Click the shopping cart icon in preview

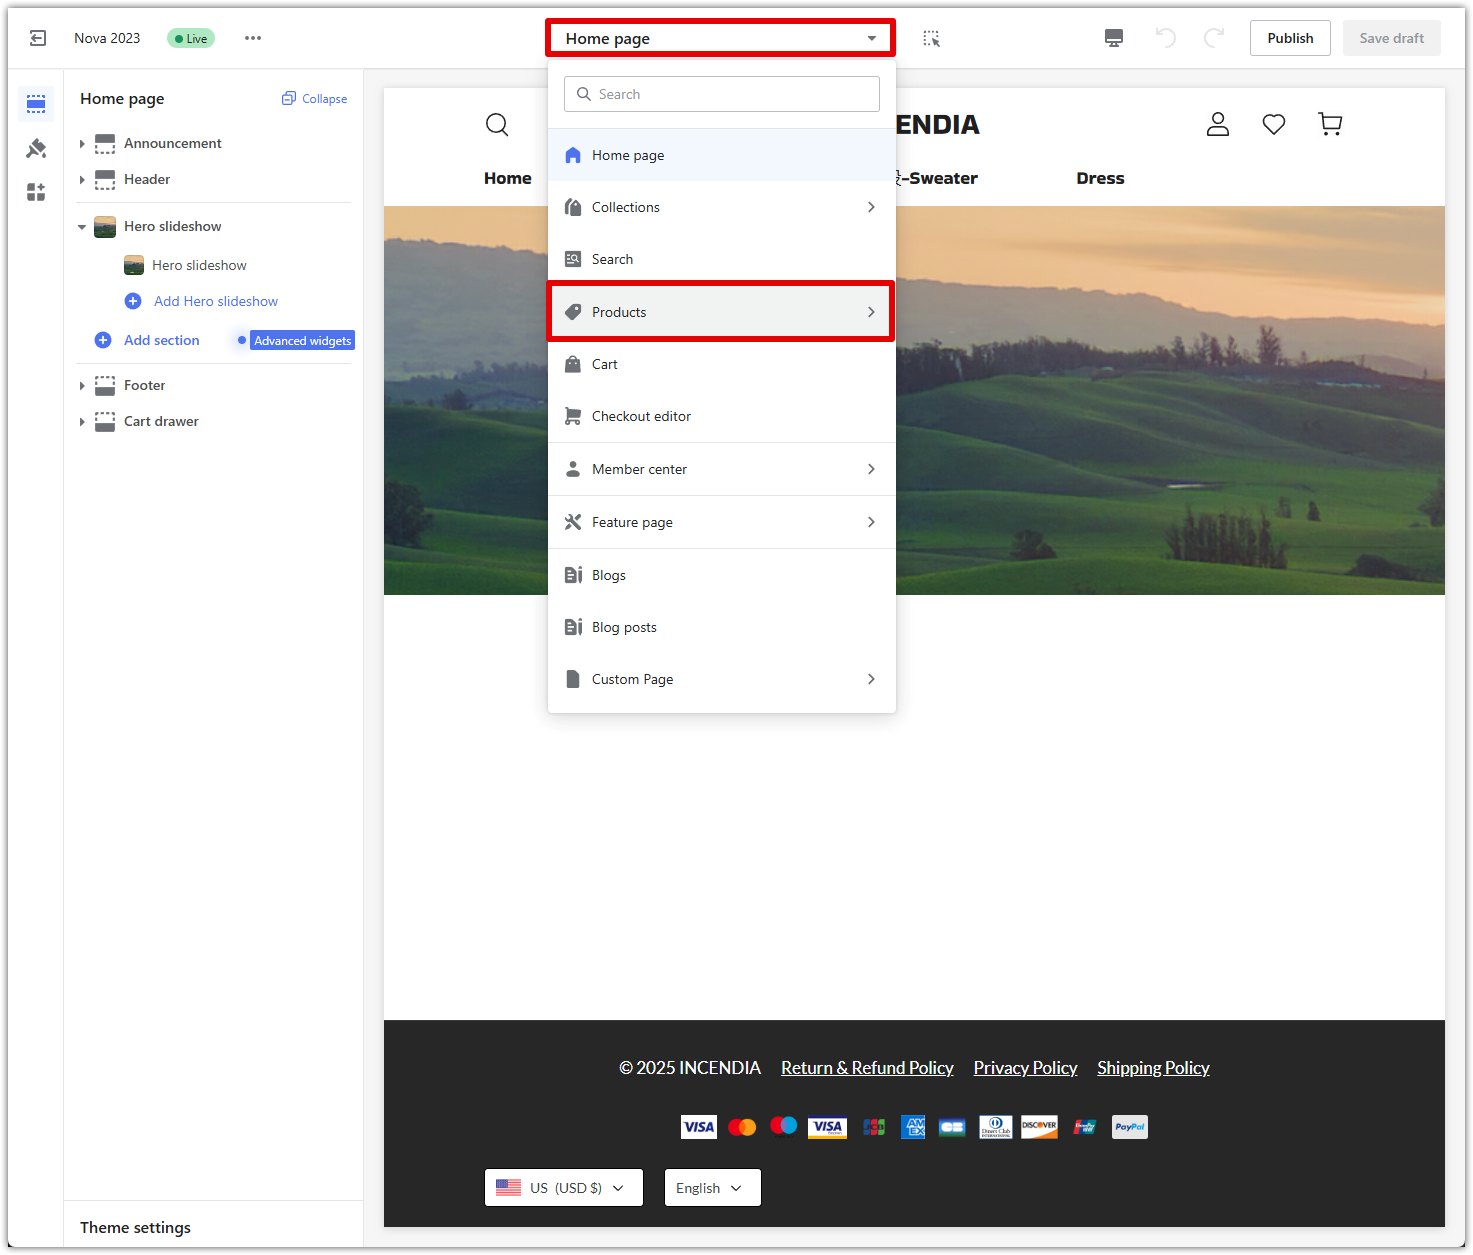click(1330, 124)
